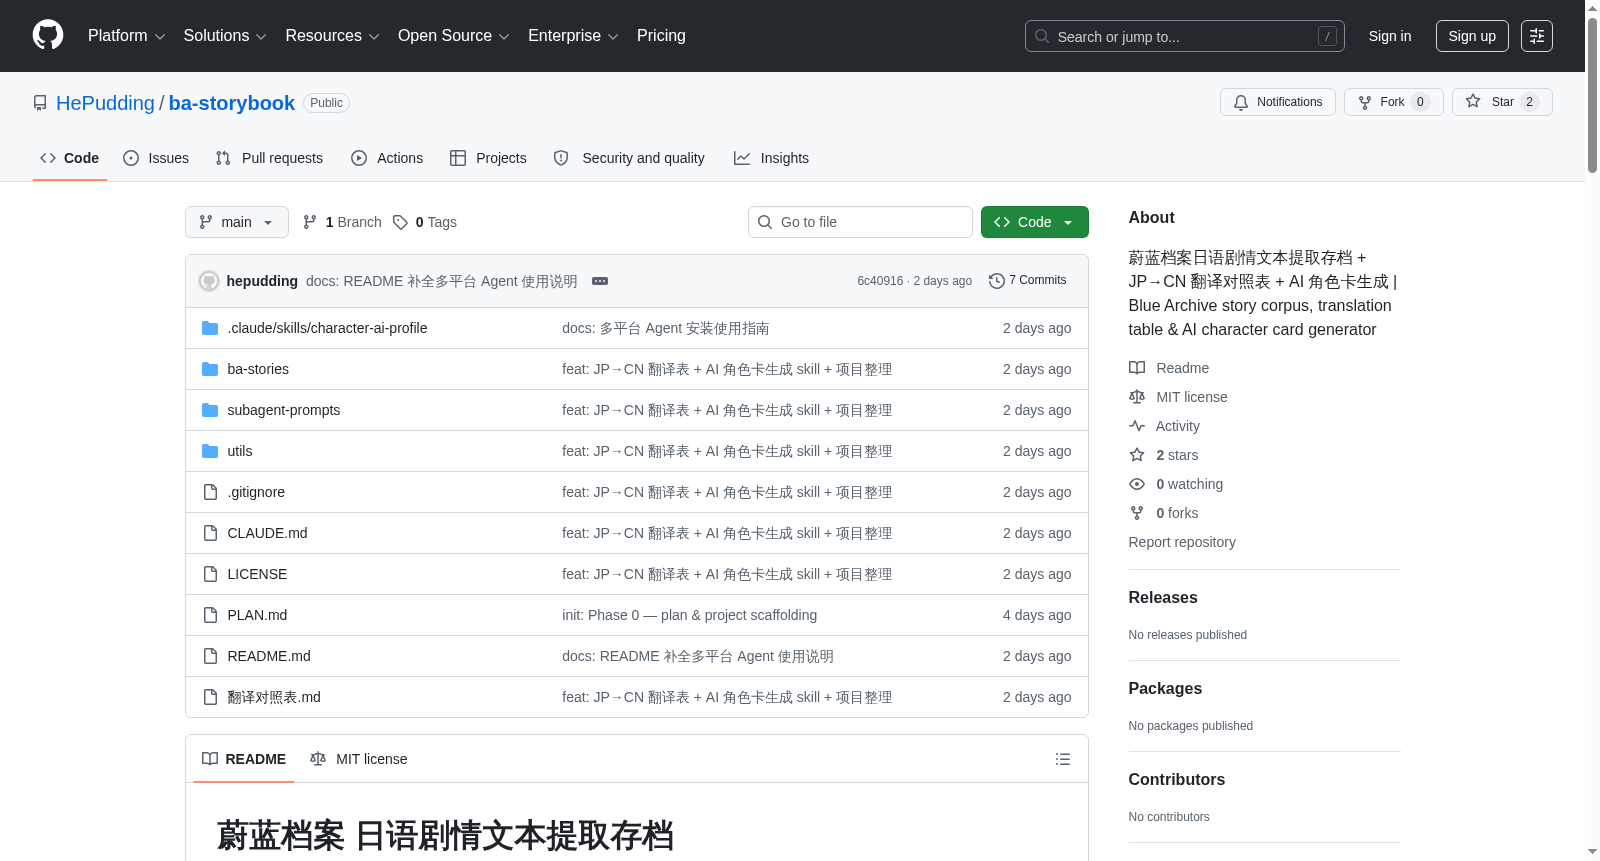Open the utils folder
The height and width of the screenshot is (861, 1600).
[240, 451]
